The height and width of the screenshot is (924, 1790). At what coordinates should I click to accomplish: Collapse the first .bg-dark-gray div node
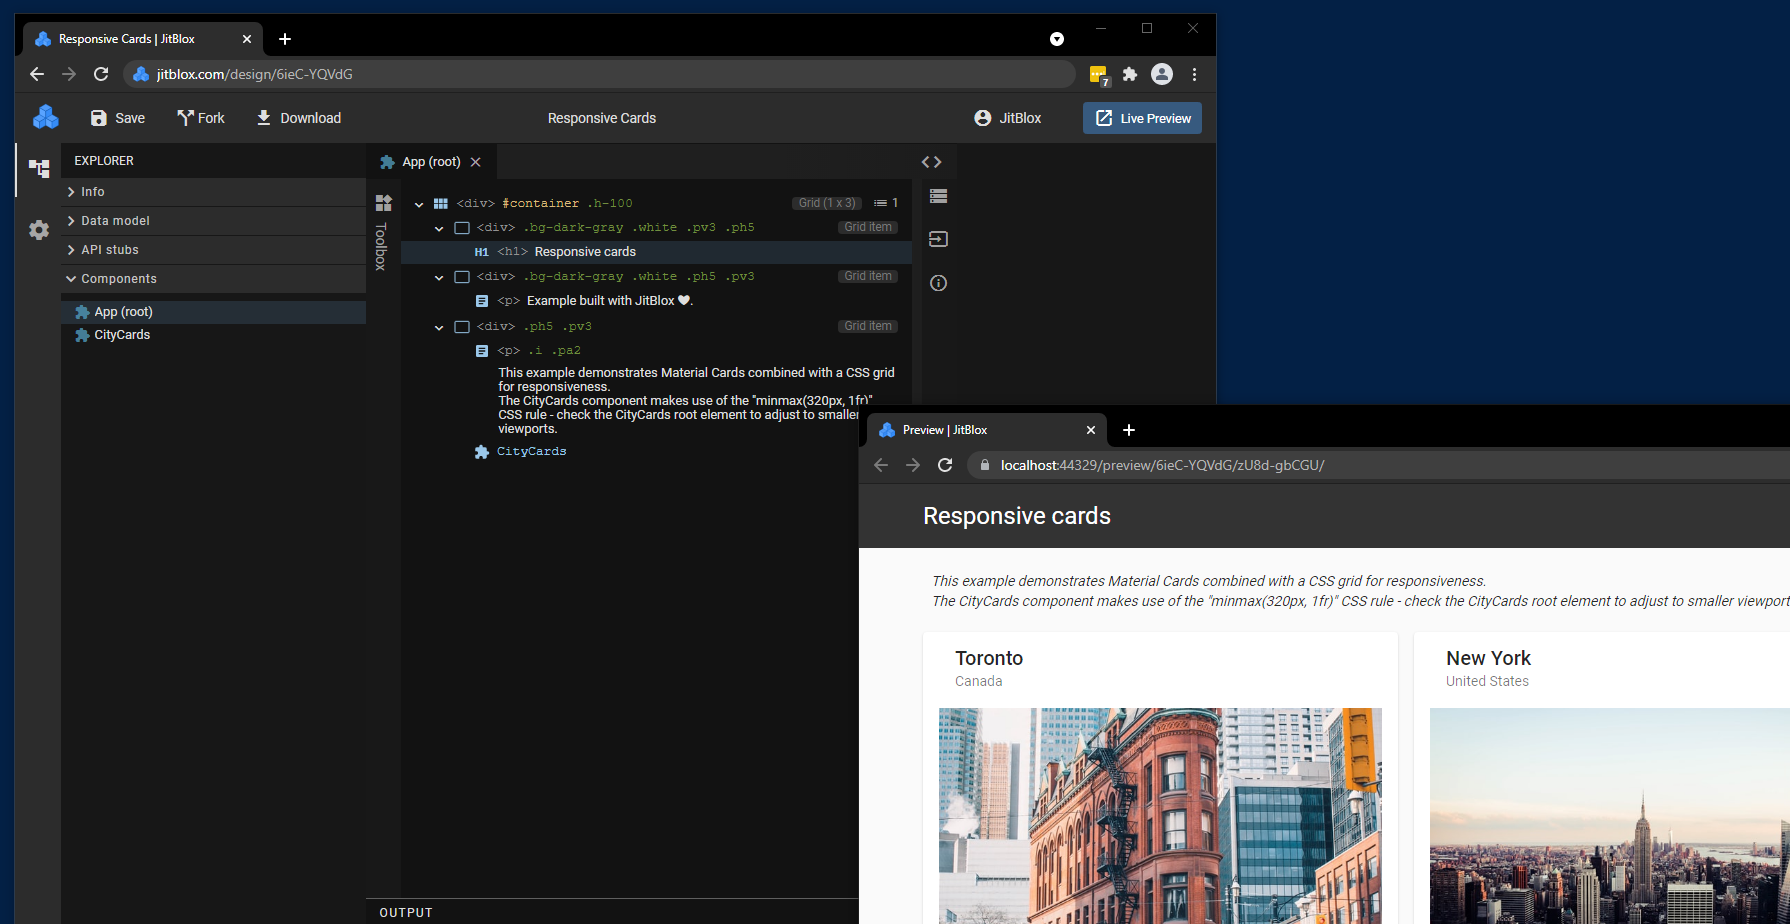coord(439,228)
